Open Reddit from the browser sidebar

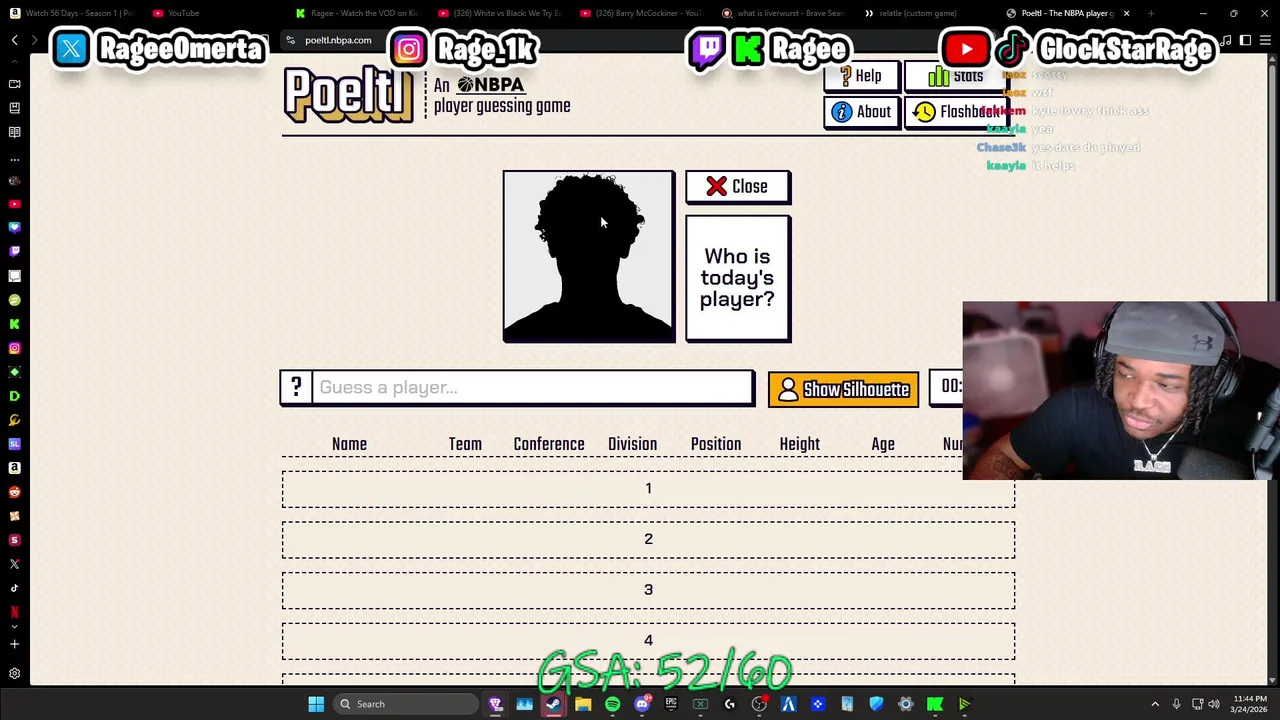14,492
